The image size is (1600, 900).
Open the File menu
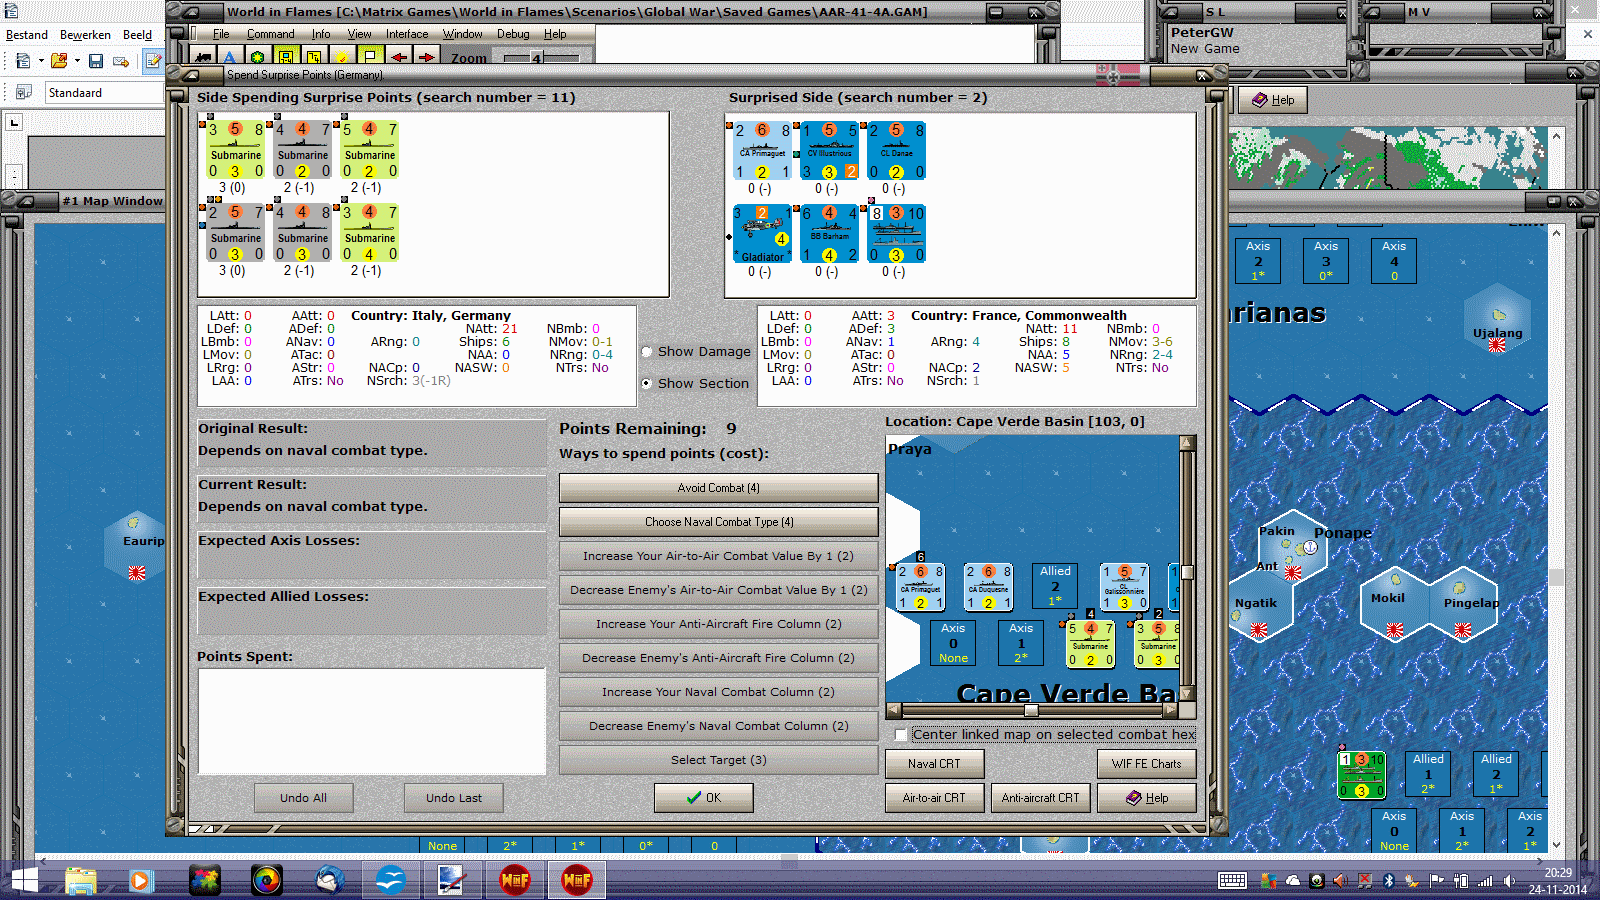coord(221,34)
